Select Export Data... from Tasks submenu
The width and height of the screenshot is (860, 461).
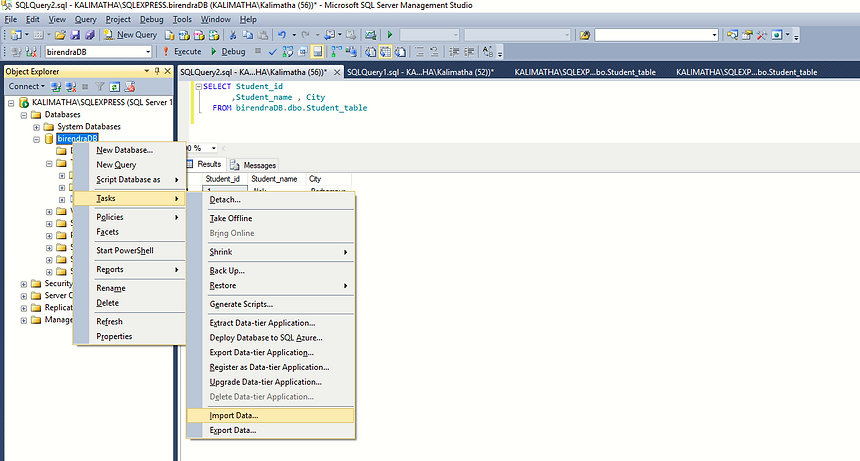pos(270,430)
